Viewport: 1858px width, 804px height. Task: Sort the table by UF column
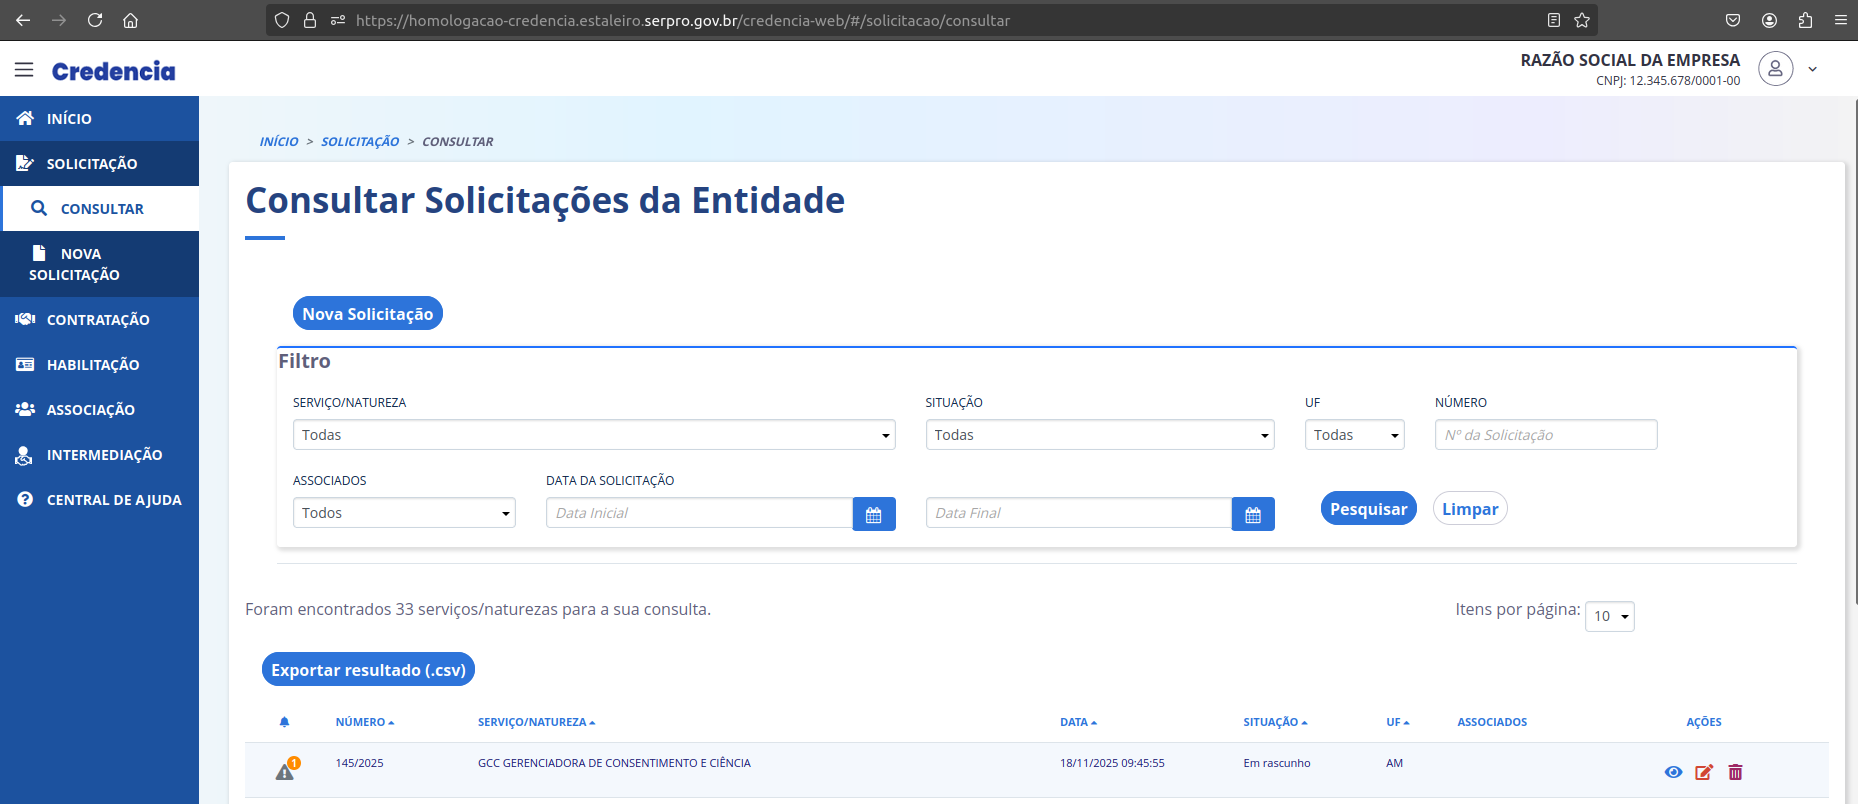[1398, 722]
